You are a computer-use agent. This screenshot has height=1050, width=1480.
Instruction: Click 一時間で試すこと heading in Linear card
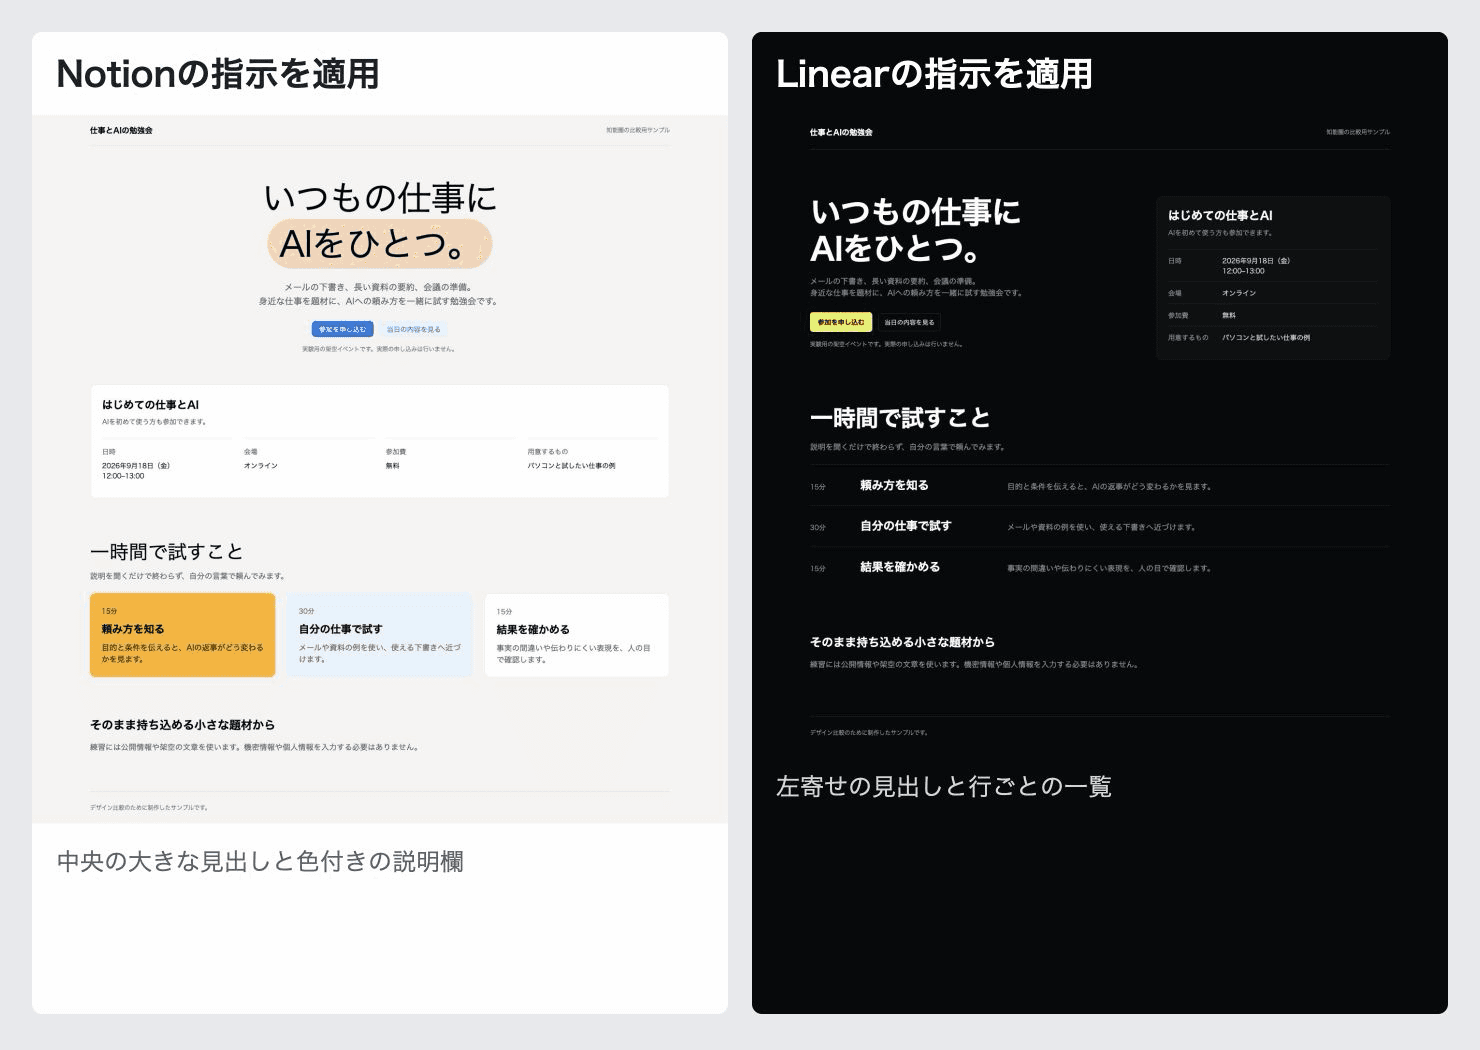[900, 418]
